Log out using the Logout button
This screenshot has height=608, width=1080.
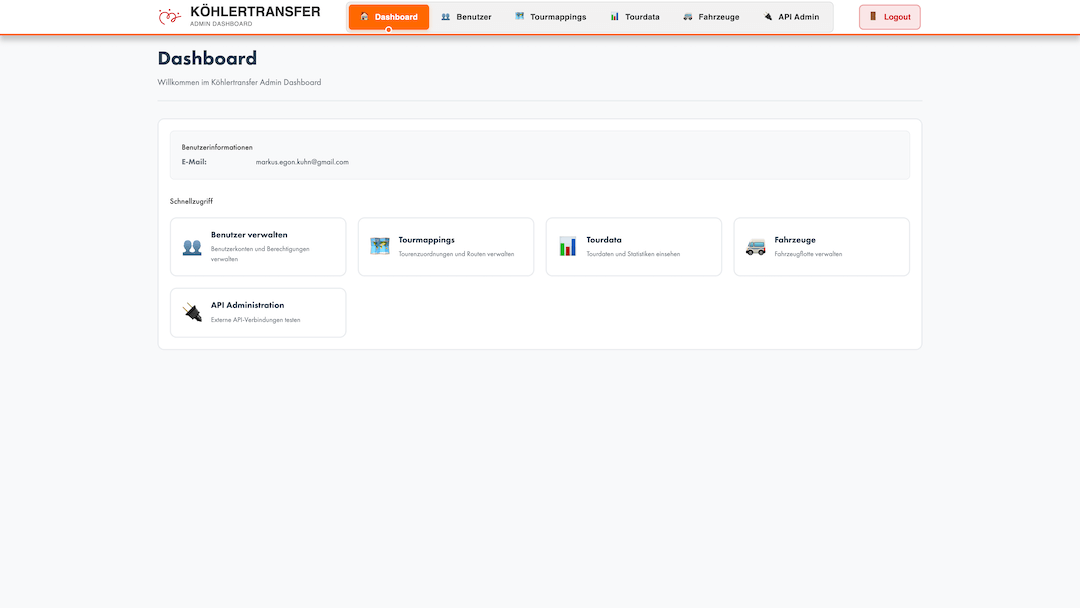(x=890, y=17)
